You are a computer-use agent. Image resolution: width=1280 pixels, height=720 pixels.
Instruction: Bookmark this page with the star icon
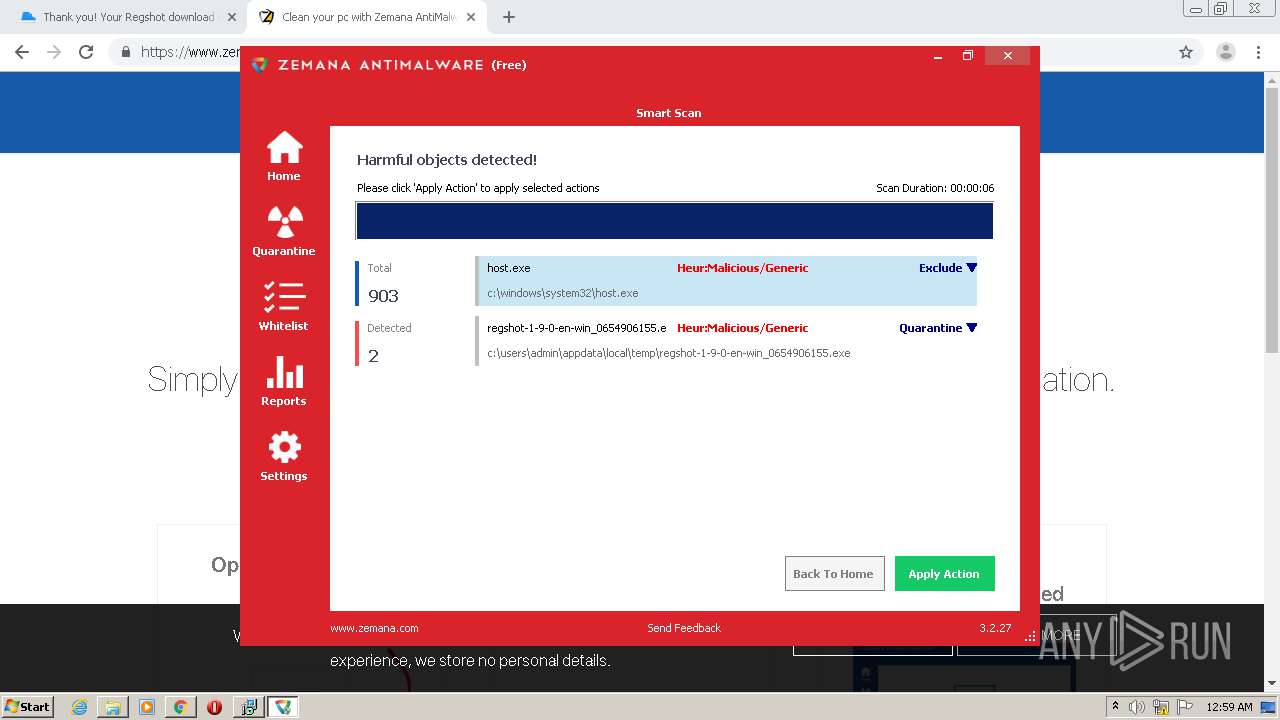click(x=1186, y=52)
